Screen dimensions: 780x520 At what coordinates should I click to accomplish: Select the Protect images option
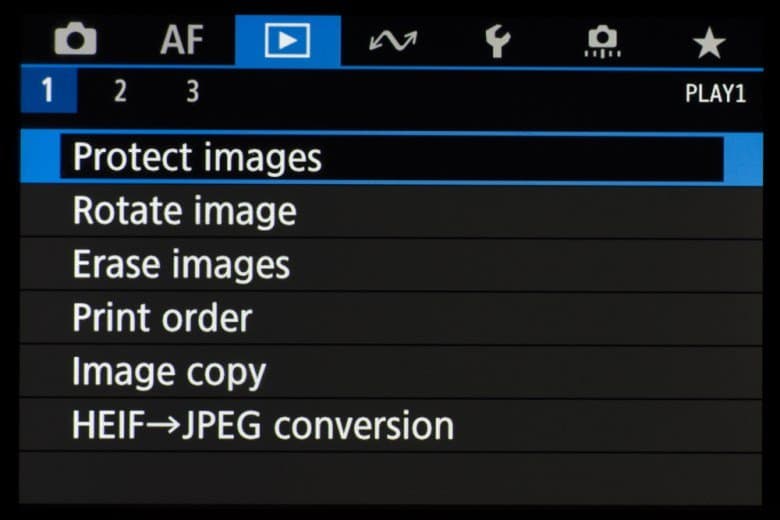(x=197, y=158)
